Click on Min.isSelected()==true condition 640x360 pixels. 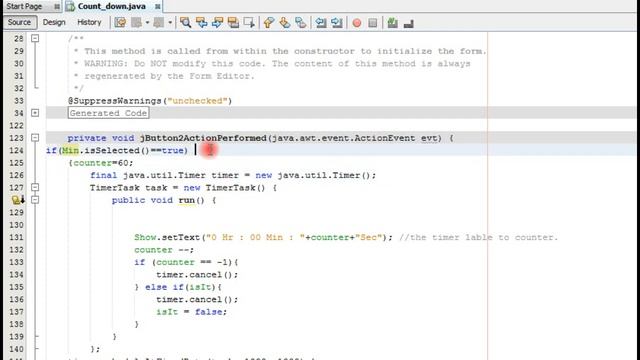click(124, 150)
